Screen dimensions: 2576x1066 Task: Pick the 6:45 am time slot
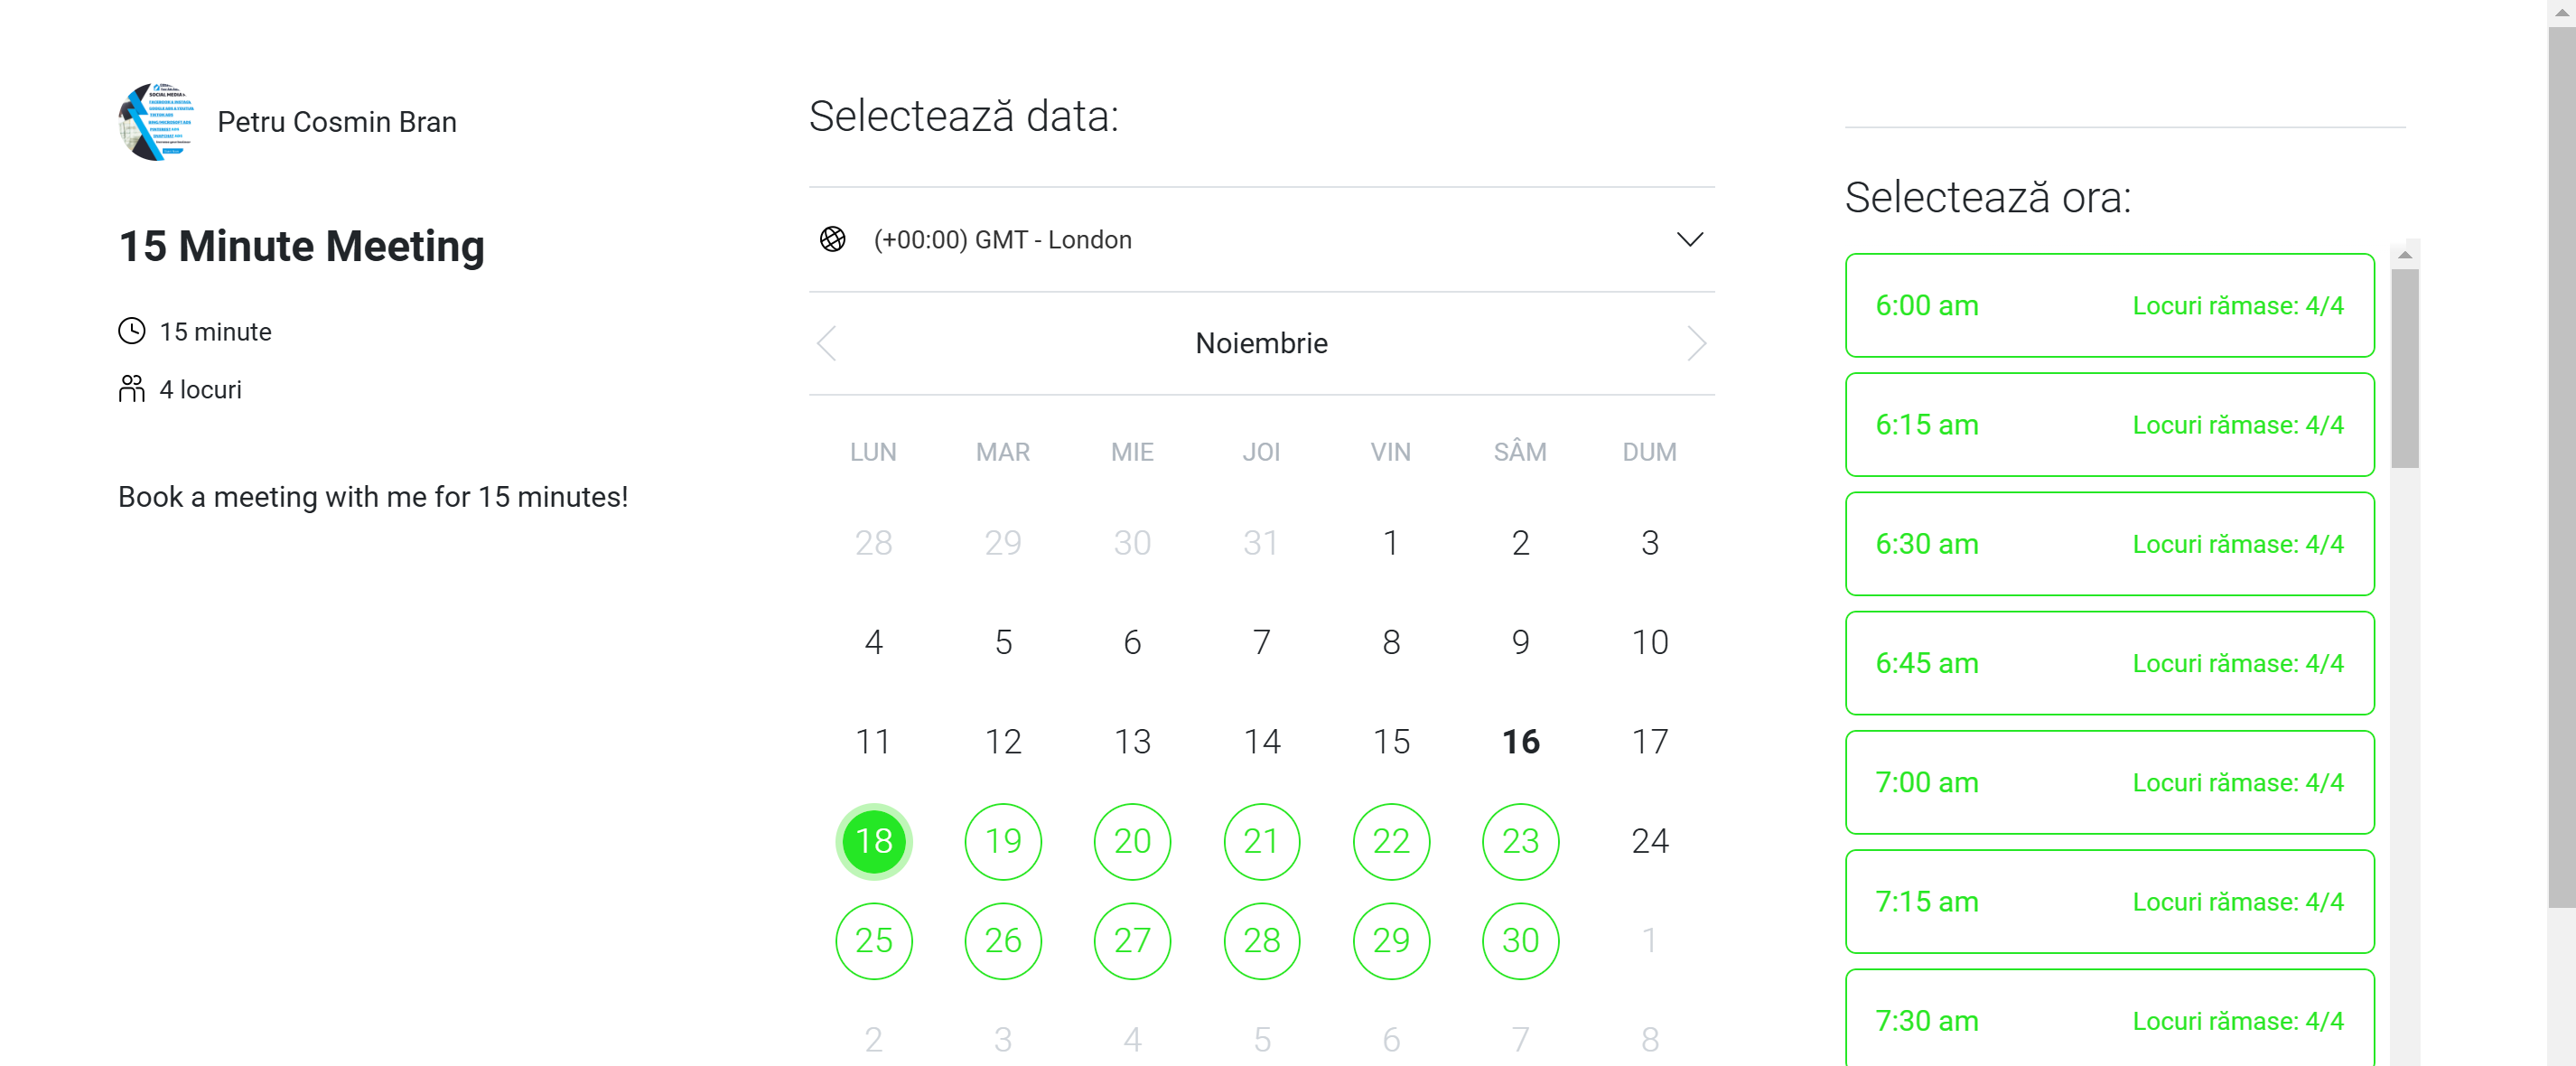[2109, 663]
